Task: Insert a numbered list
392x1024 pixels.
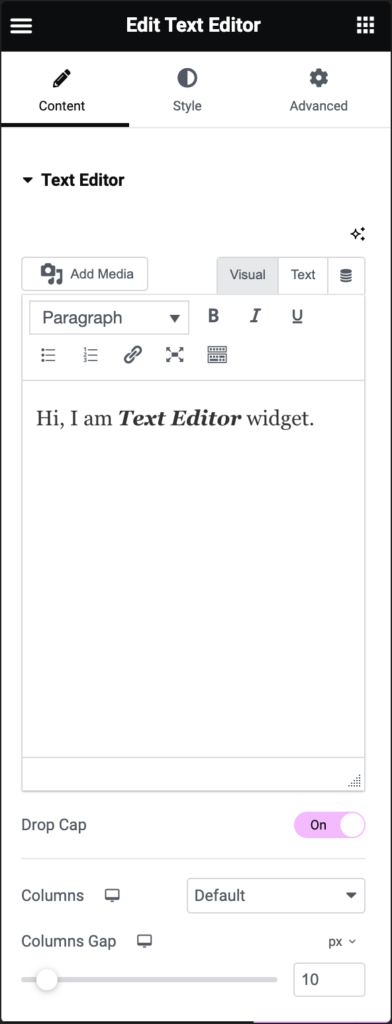Action: click(x=90, y=355)
